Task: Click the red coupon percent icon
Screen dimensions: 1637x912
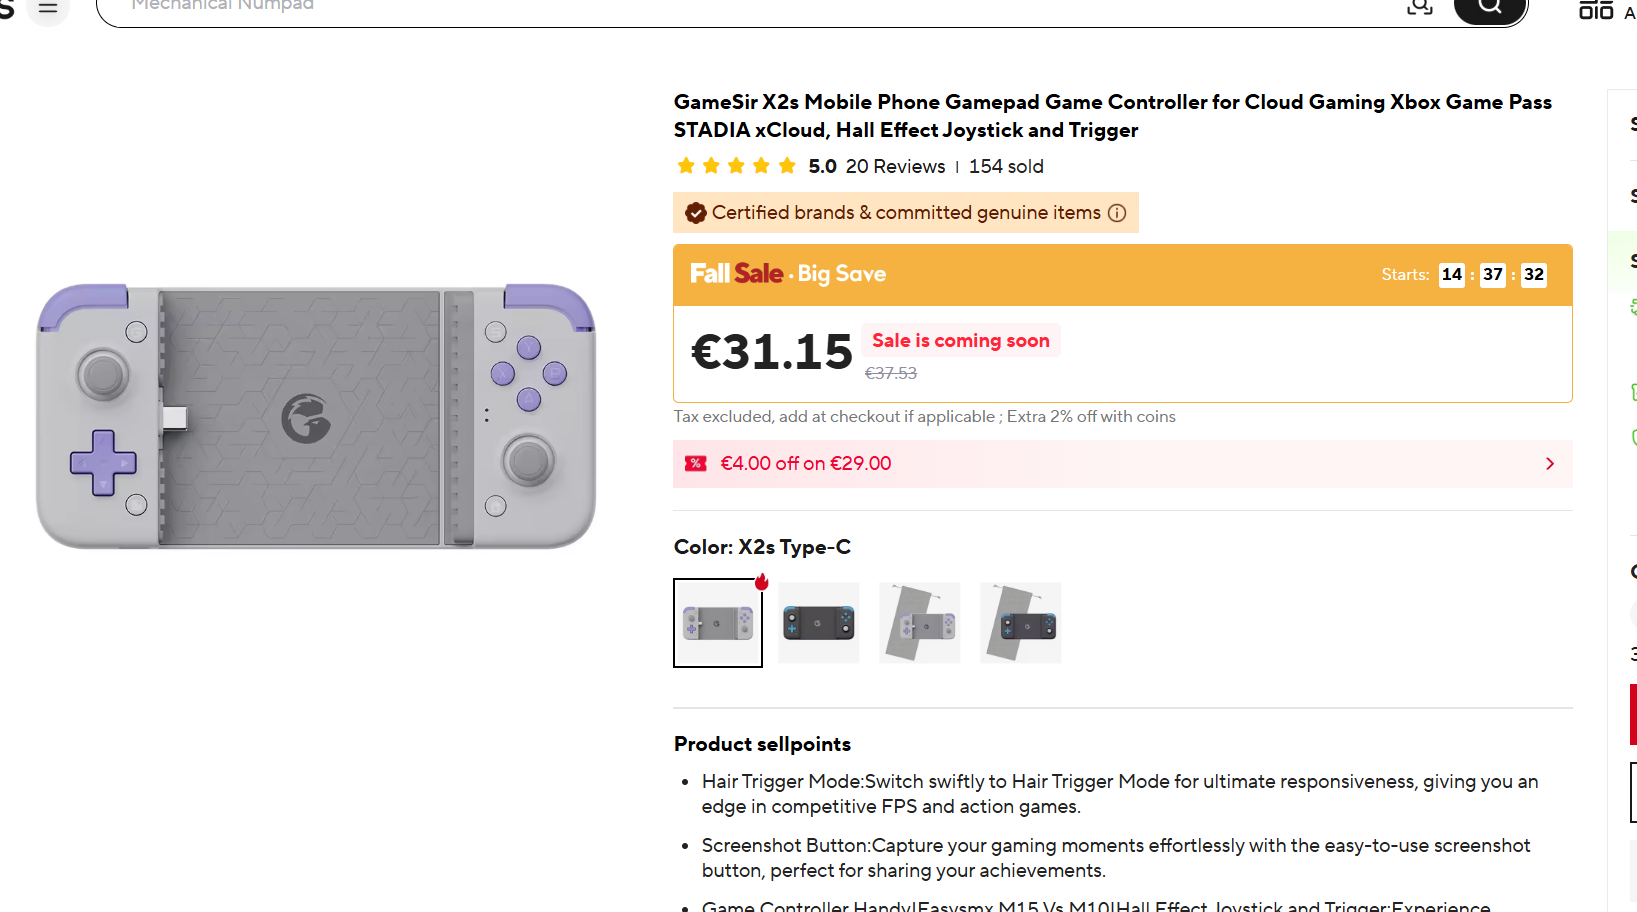Action: pyautogui.click(x=695, y=464)
